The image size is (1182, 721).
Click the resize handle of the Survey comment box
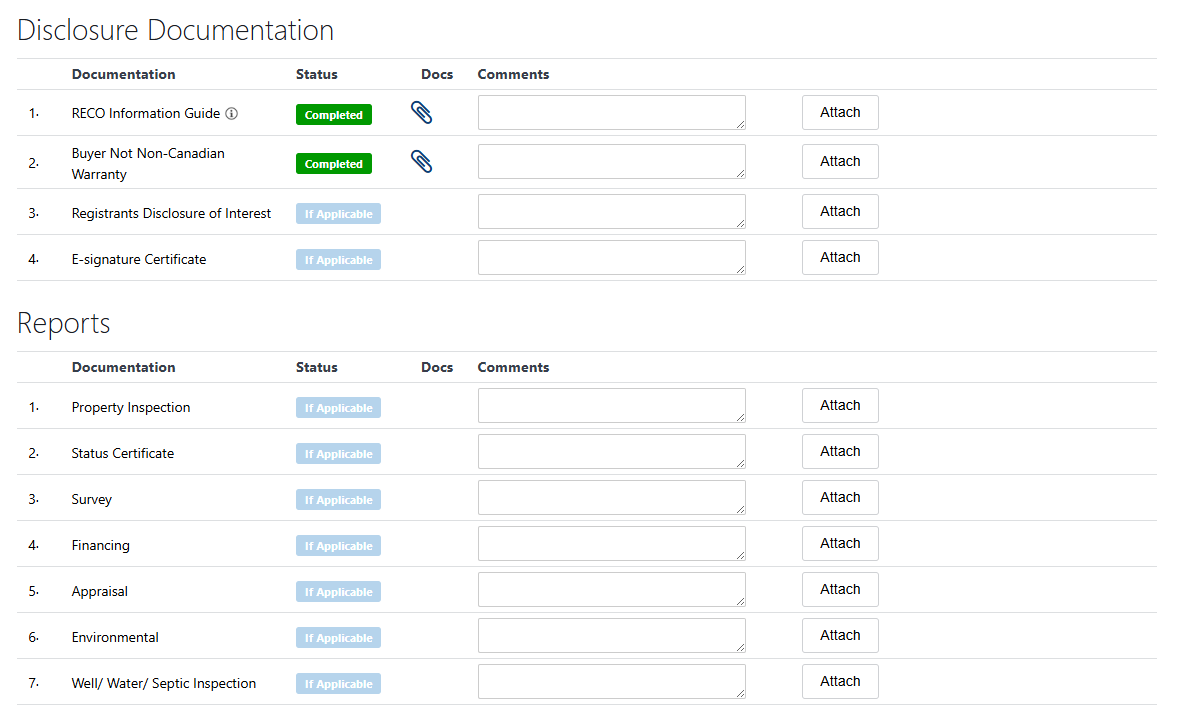tap(741, 508)
